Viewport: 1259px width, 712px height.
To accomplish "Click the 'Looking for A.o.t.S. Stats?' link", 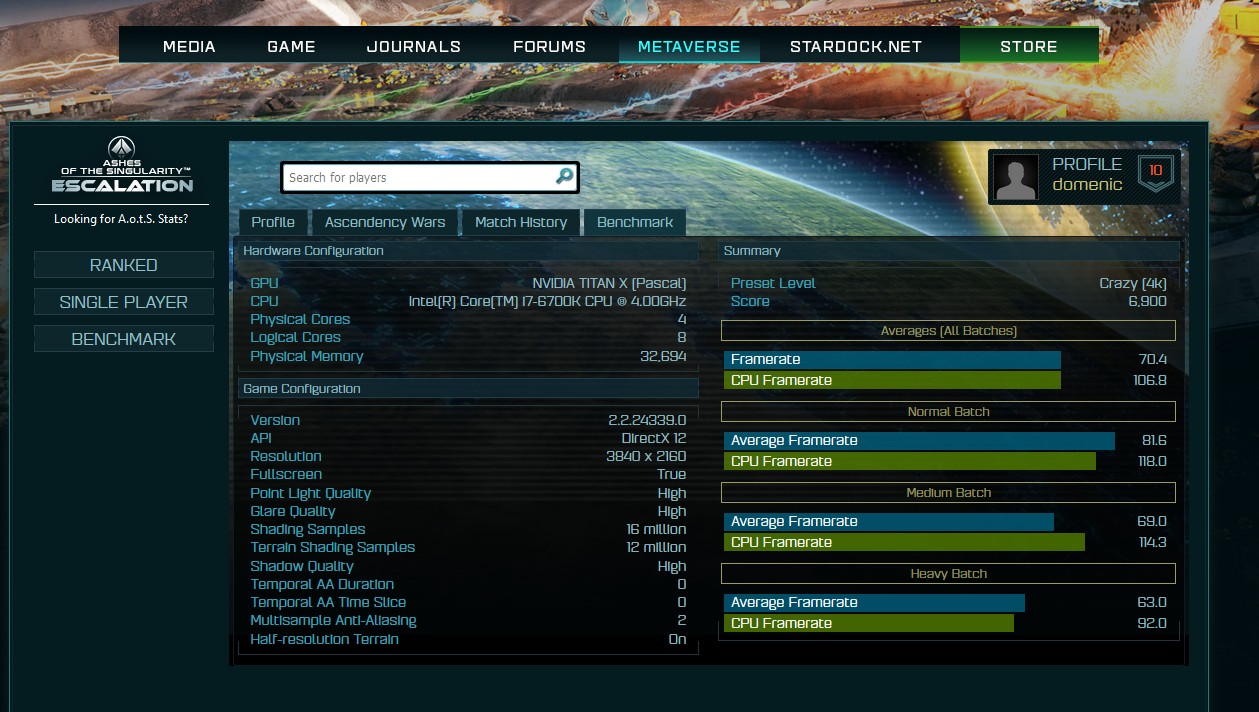I will 121,219.
